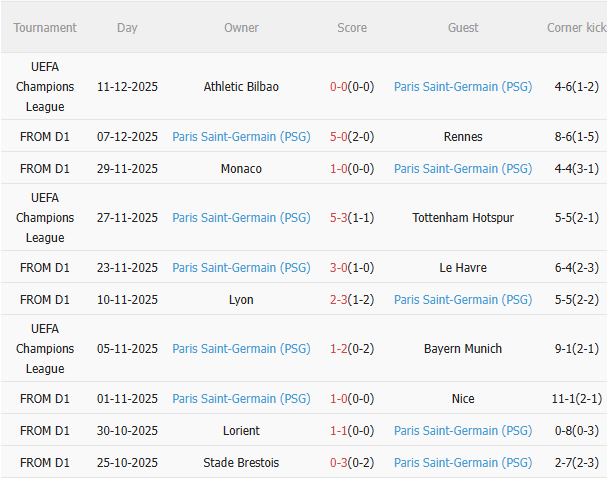Open PSG link in the Lyon match row
This screenshot has height=488, width=607.
[x=463, y=300]
